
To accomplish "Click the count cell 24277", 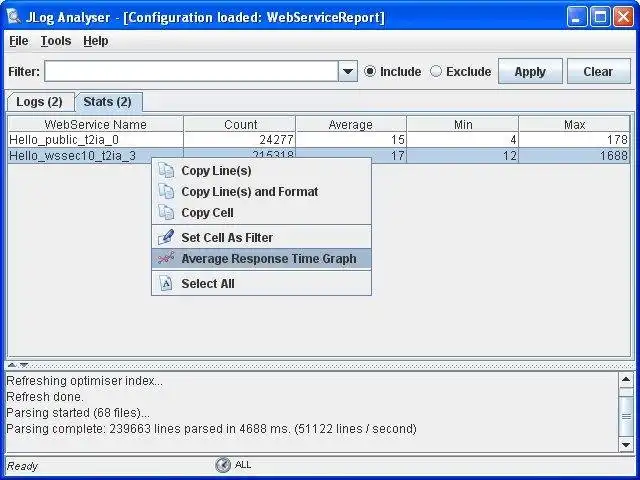I will tap(240, 140).
